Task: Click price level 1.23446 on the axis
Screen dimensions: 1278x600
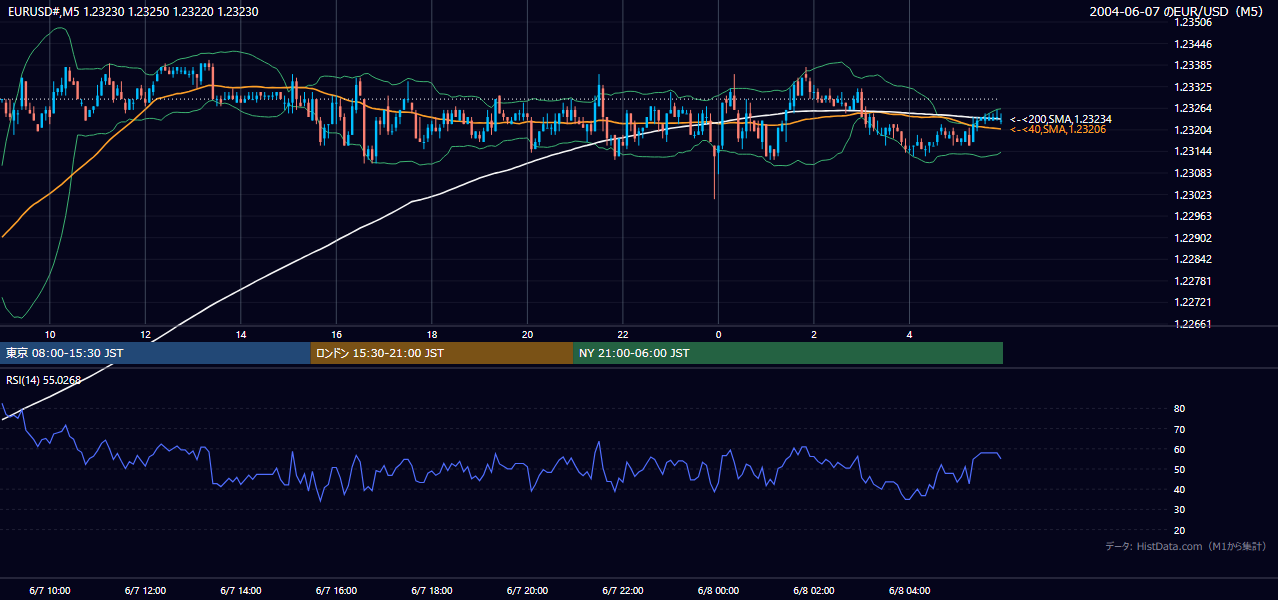Action: (1192, 44)
